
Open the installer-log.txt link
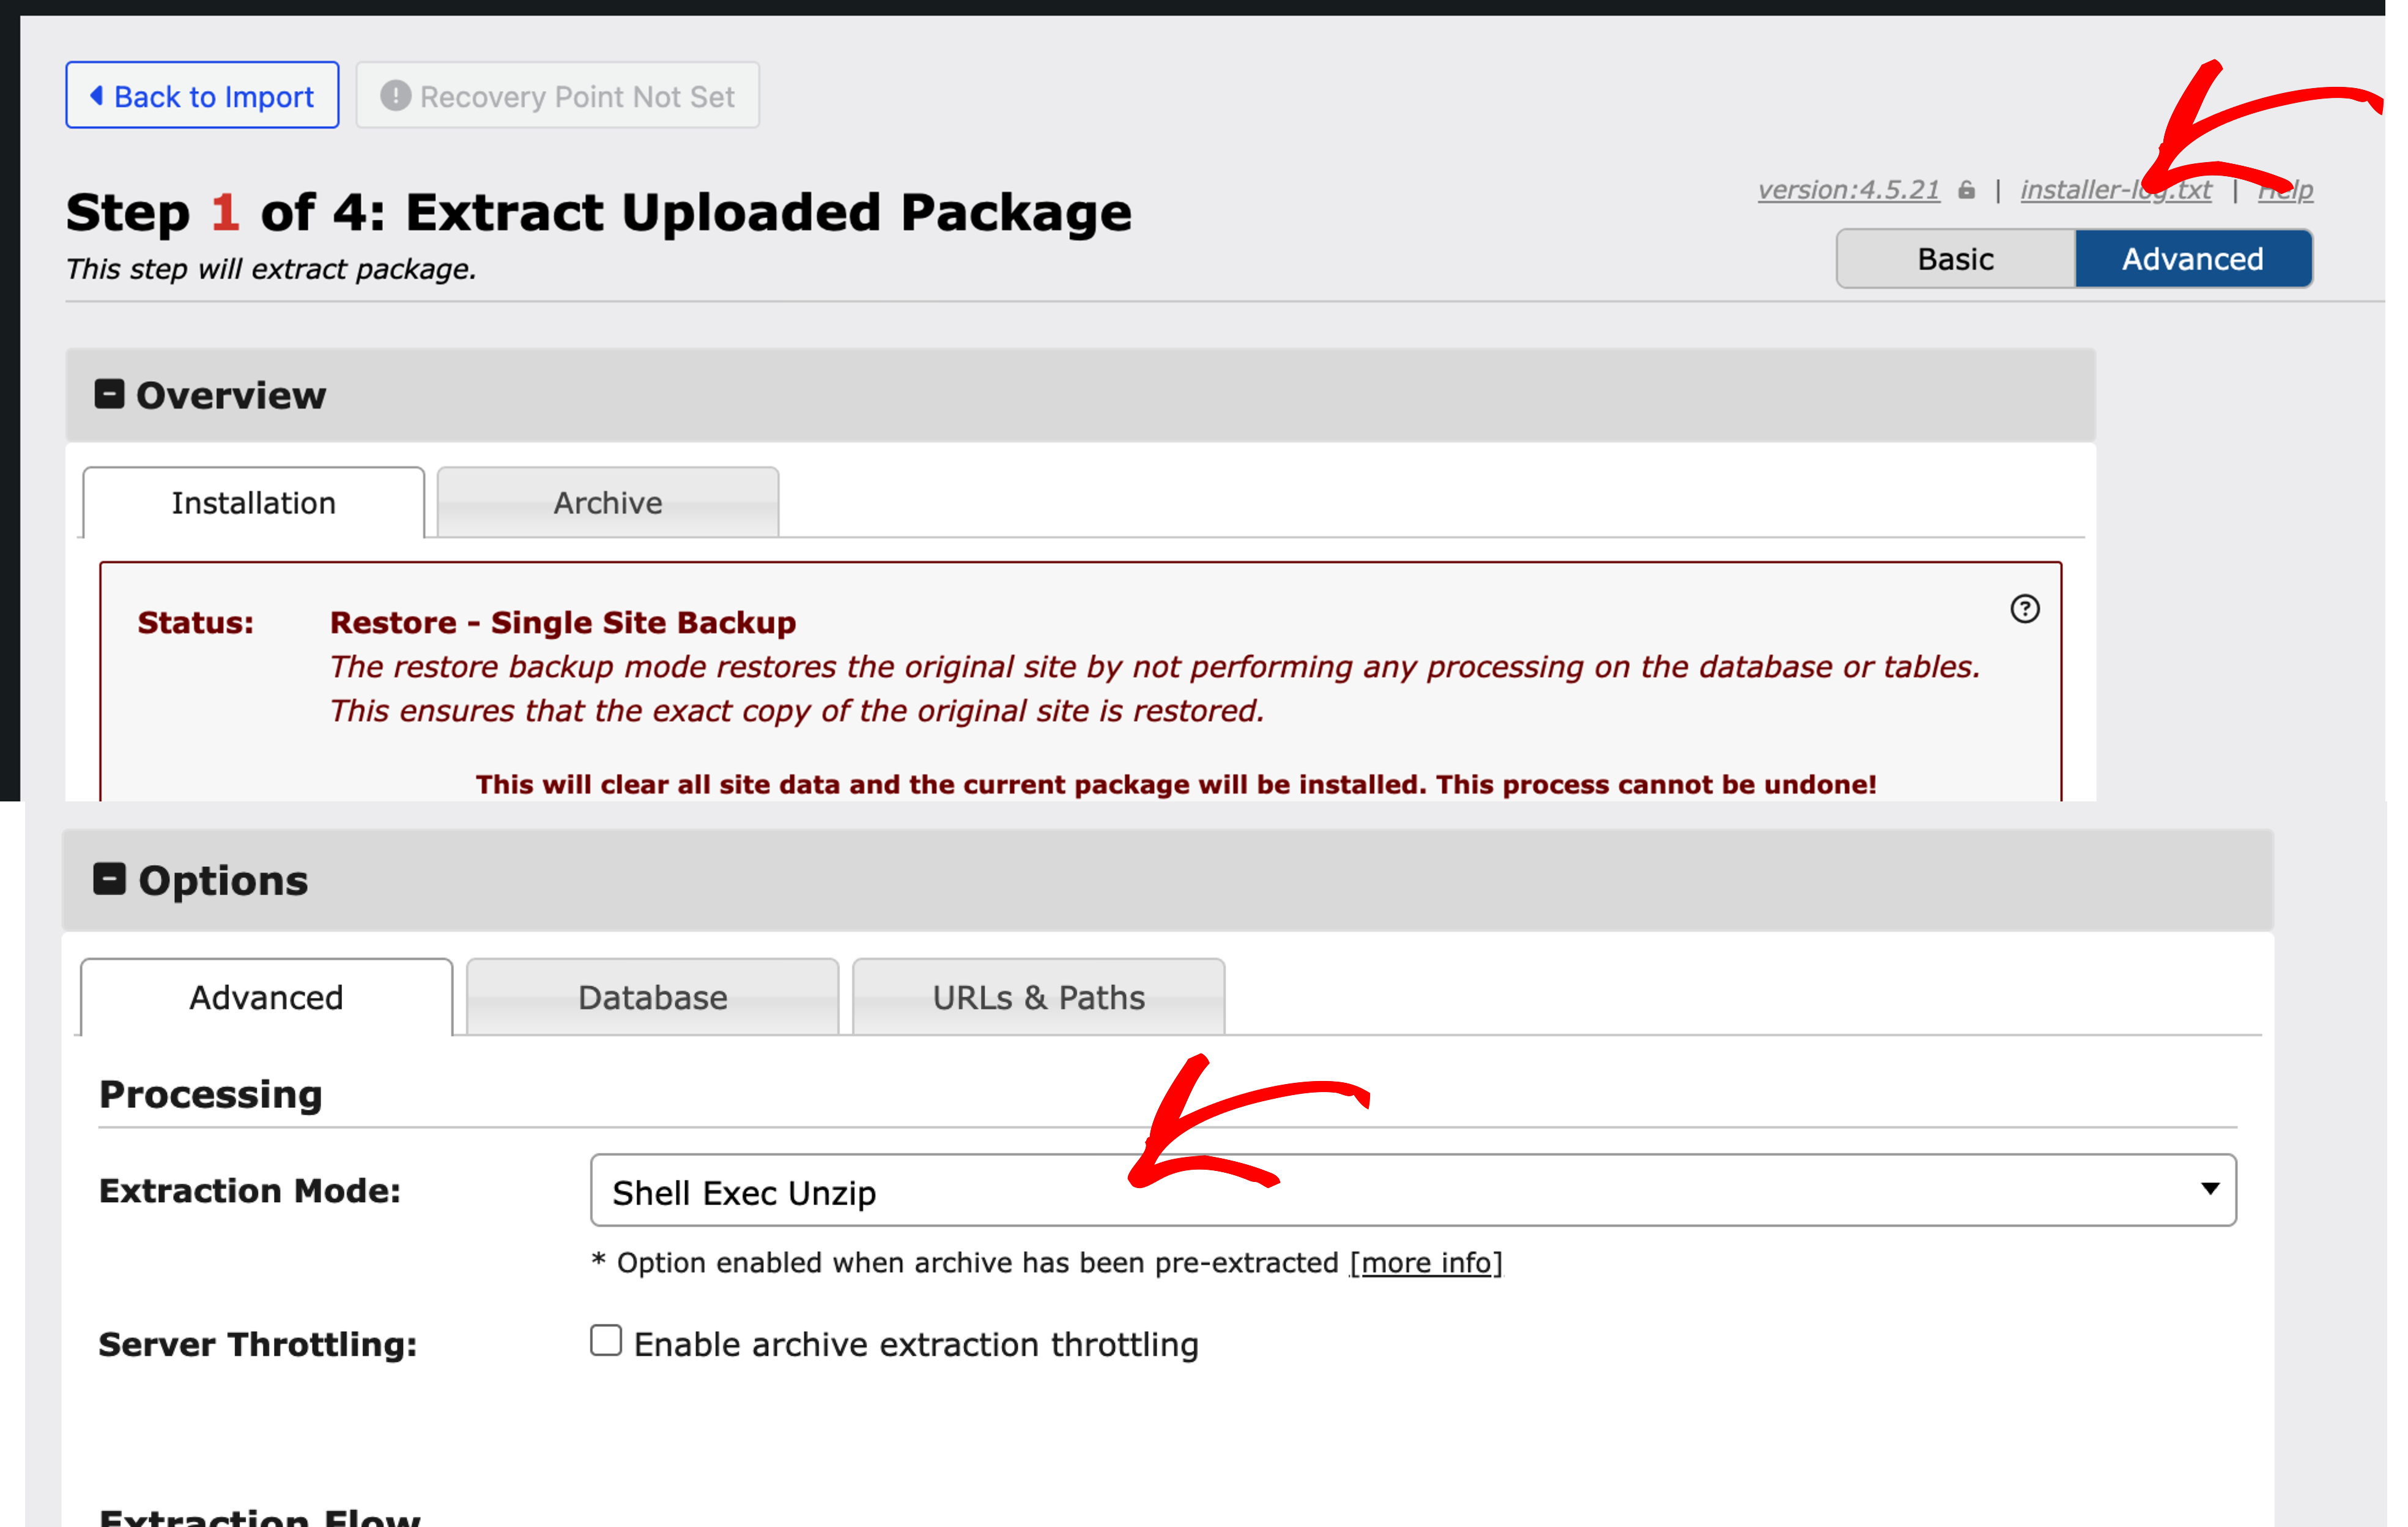point(2116,190)
